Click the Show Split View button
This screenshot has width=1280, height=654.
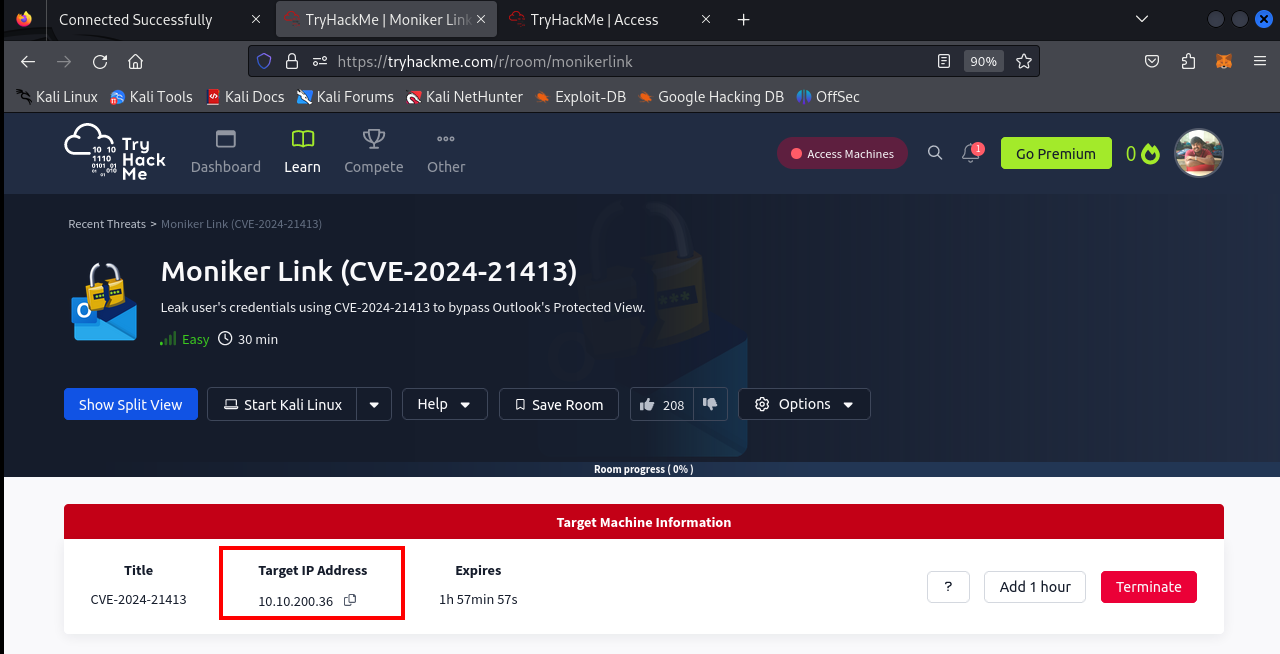[x=131, y=404]
